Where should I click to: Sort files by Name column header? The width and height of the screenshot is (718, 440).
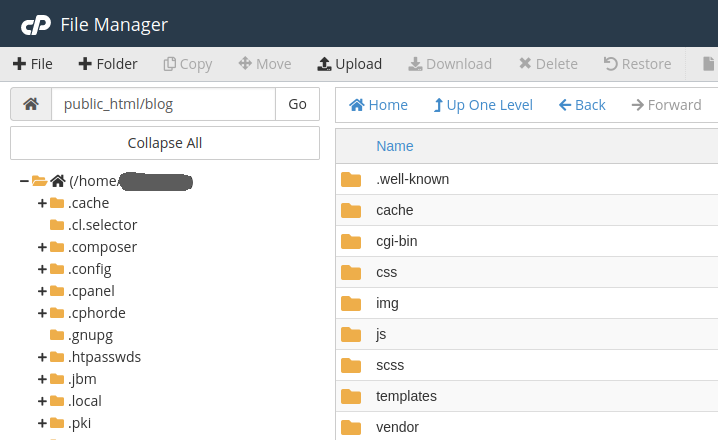(394, 146)
